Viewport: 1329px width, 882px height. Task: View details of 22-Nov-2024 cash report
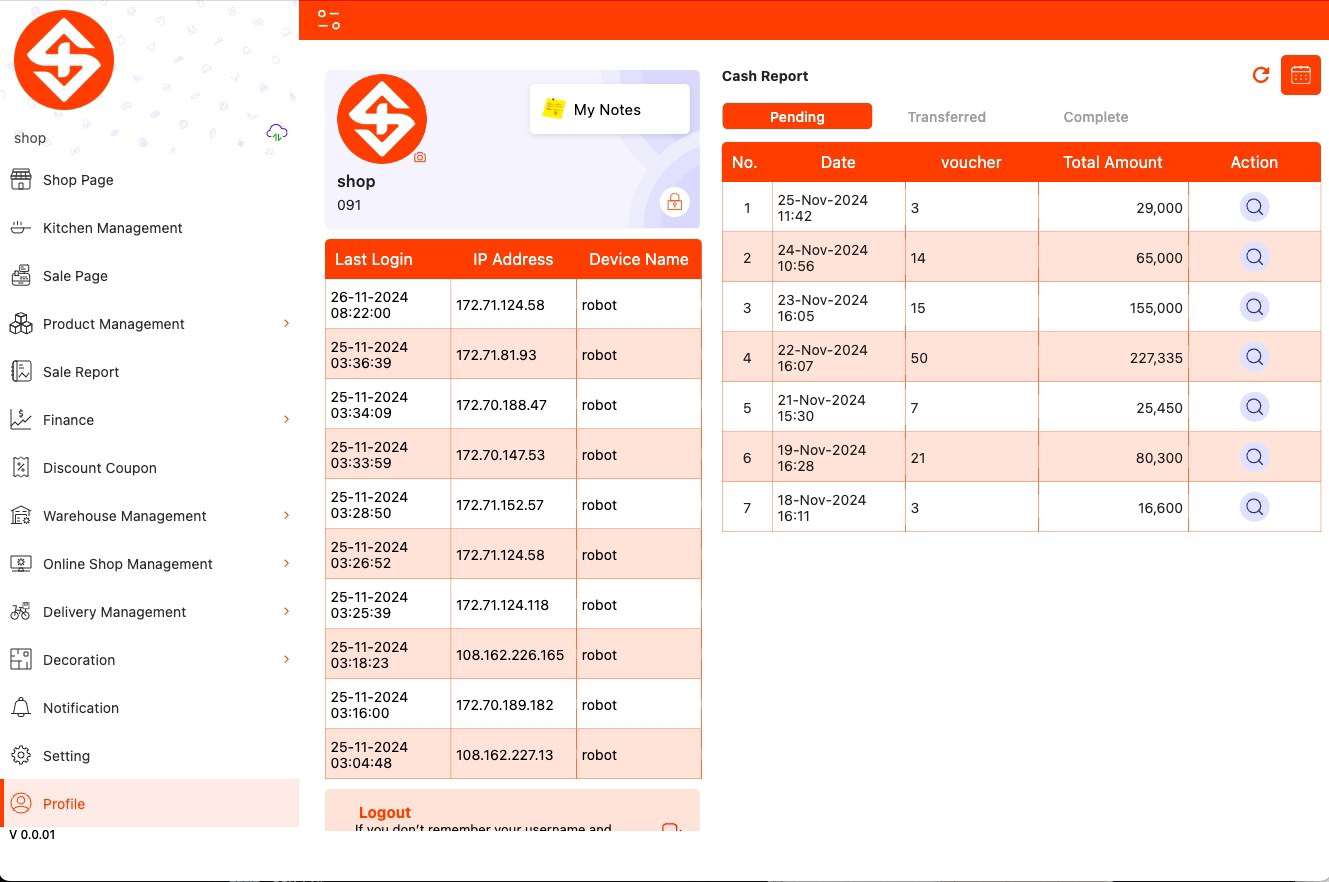click(x=1255, y=357)
